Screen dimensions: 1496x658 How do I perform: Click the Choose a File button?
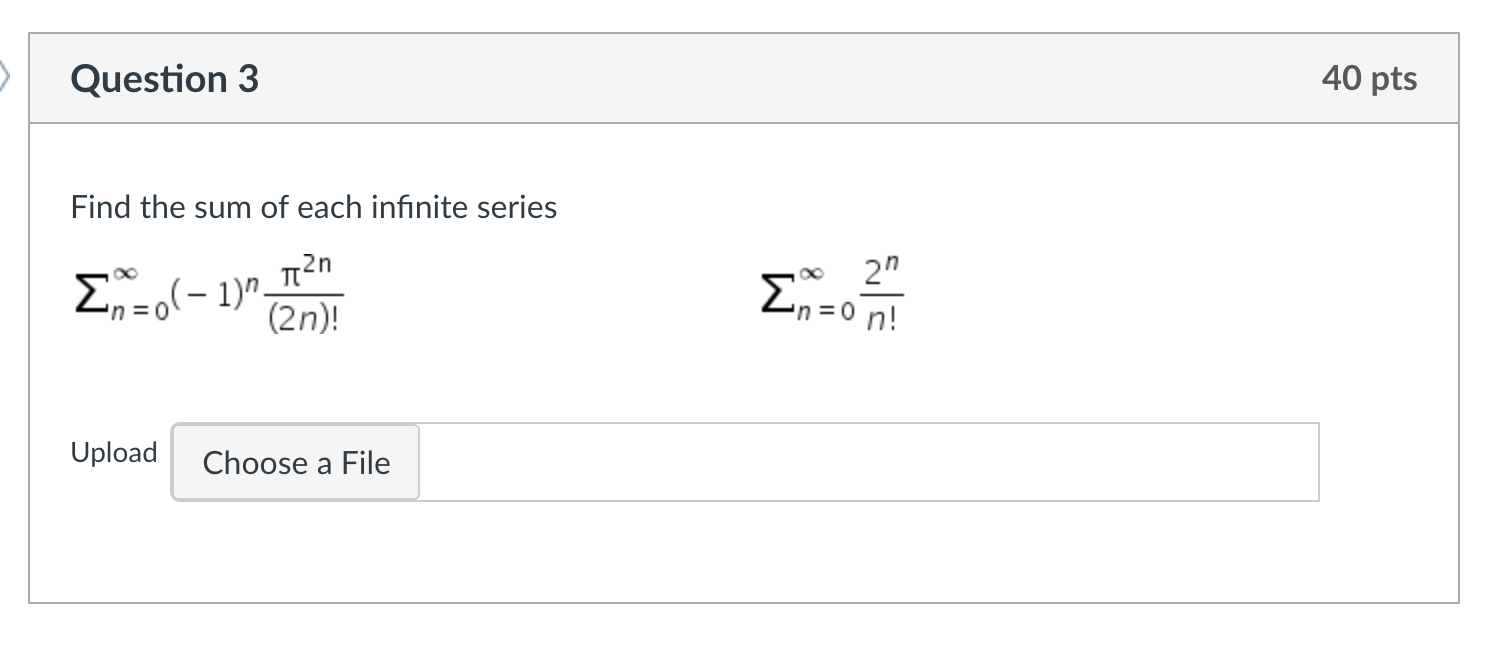294,462
